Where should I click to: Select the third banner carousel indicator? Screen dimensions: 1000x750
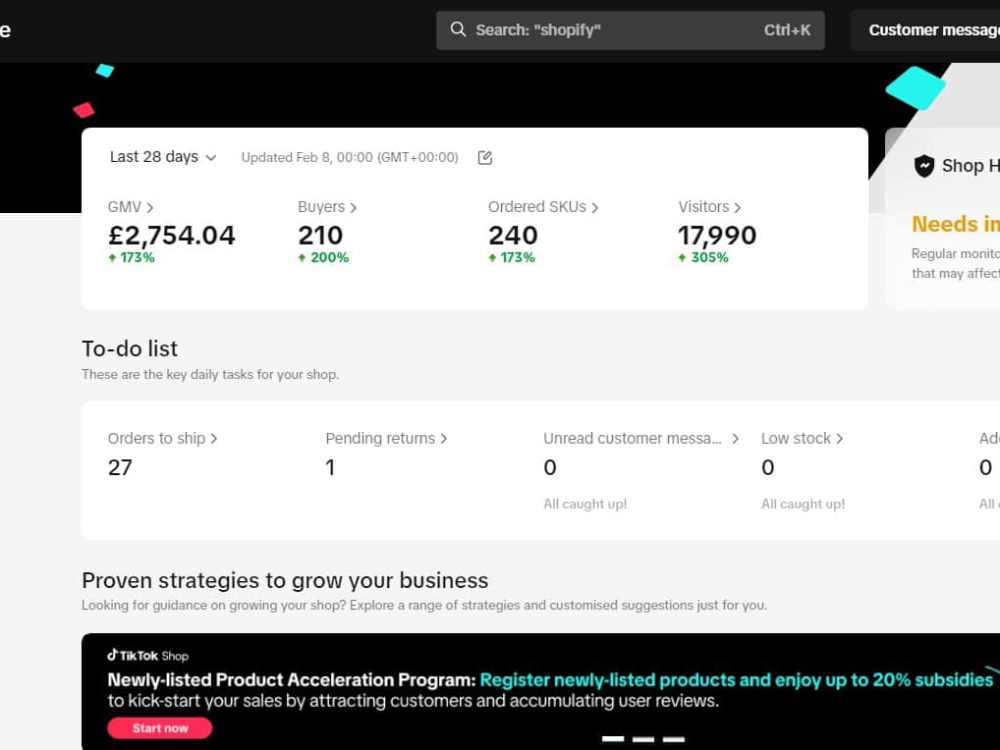[674, 739]
